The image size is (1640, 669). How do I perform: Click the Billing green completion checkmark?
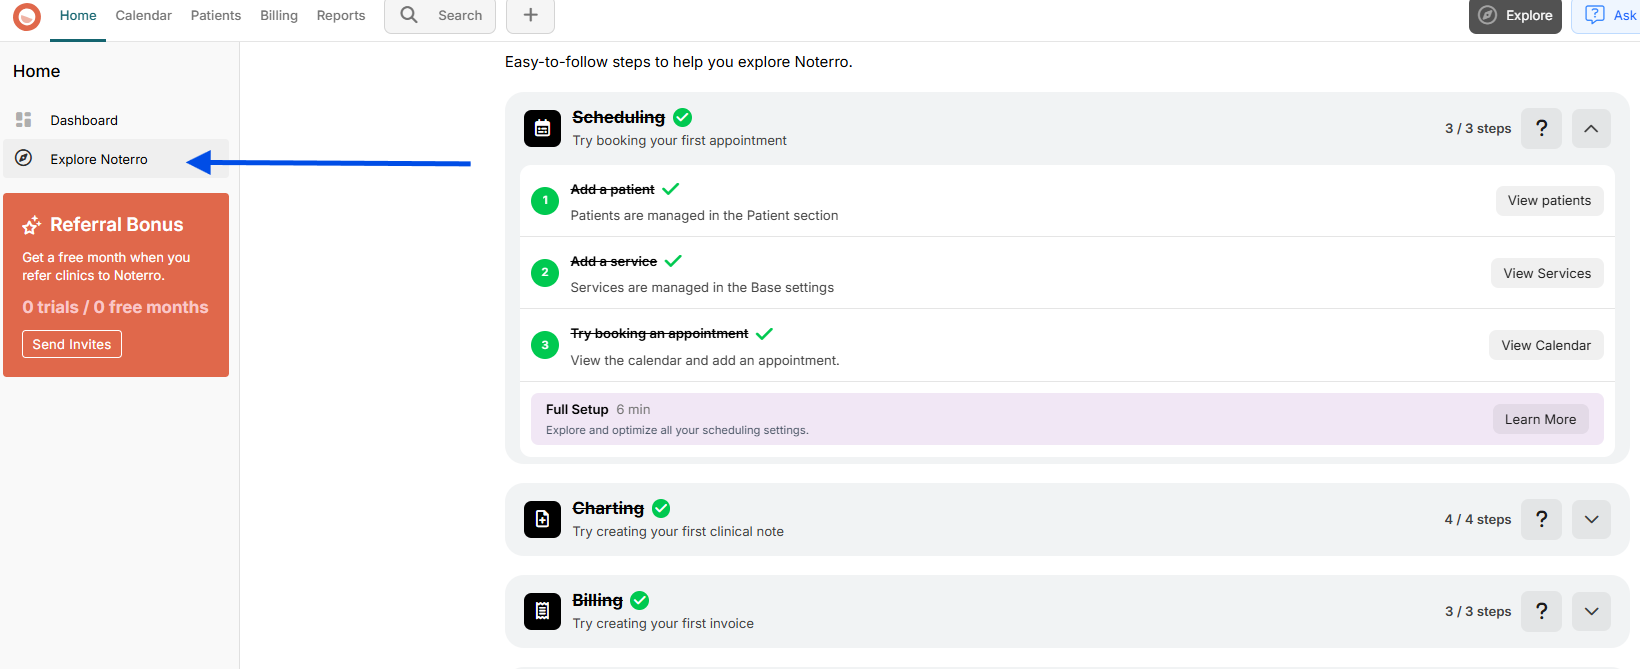coord(640,600)
